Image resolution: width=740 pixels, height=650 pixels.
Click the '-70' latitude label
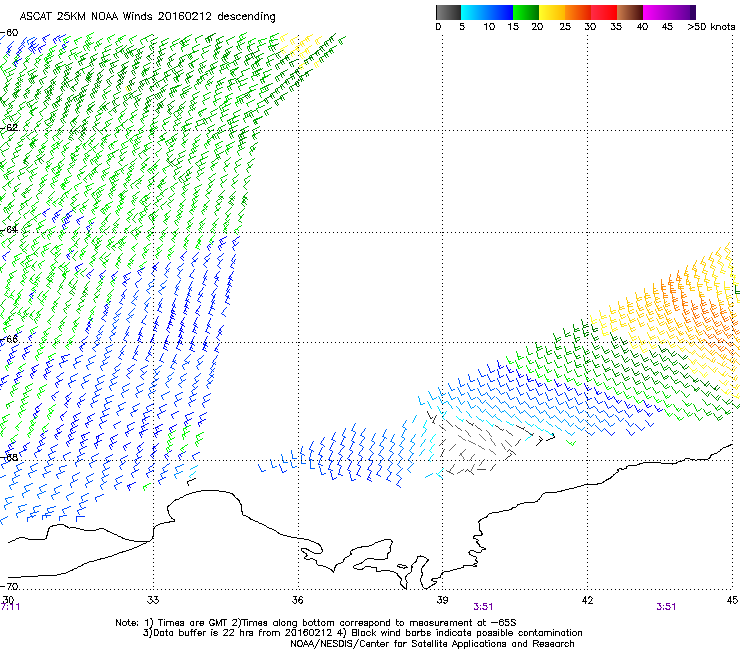click(10, 586)
